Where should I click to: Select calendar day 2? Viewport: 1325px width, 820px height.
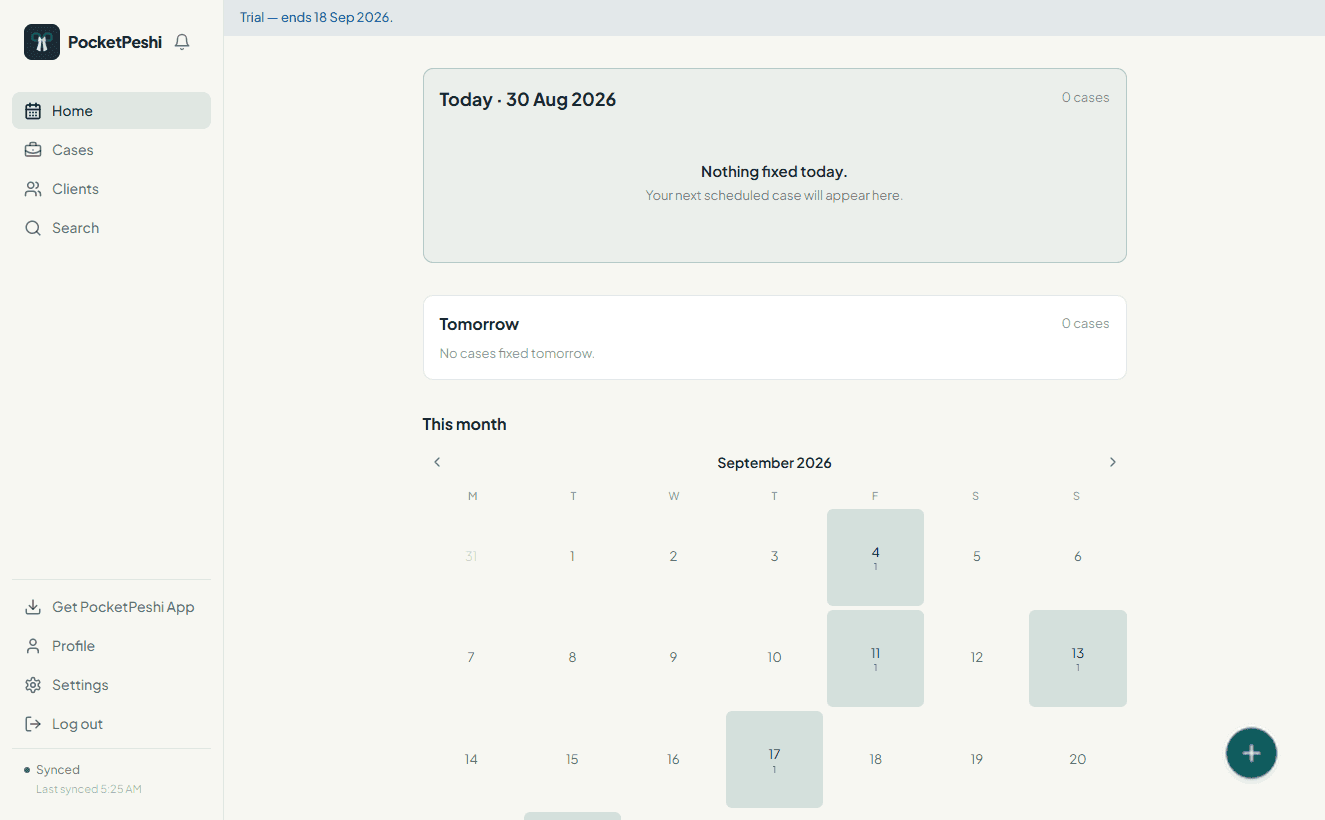(x=673, y=557)
